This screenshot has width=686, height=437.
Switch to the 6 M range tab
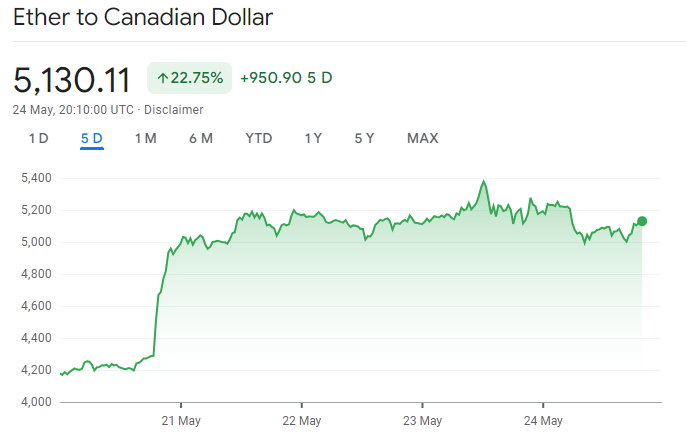(200, 138)
